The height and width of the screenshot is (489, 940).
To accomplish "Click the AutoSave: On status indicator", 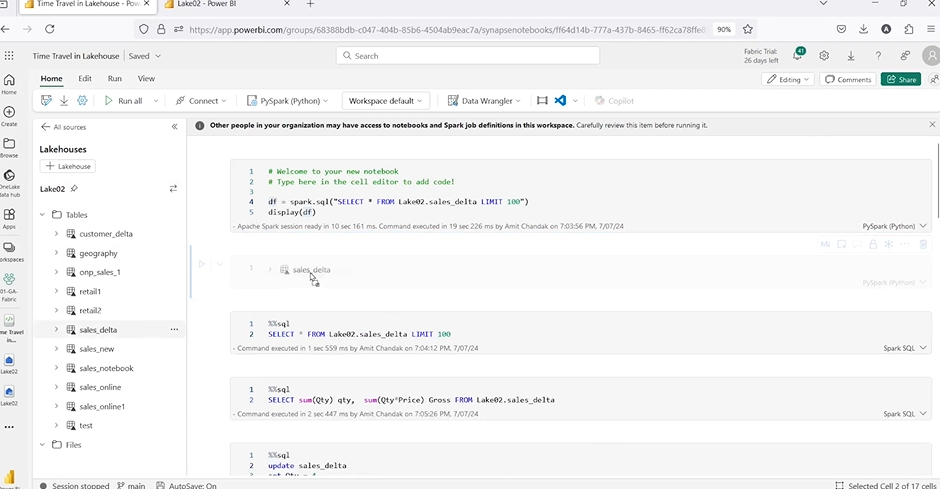I will [186, 485].
